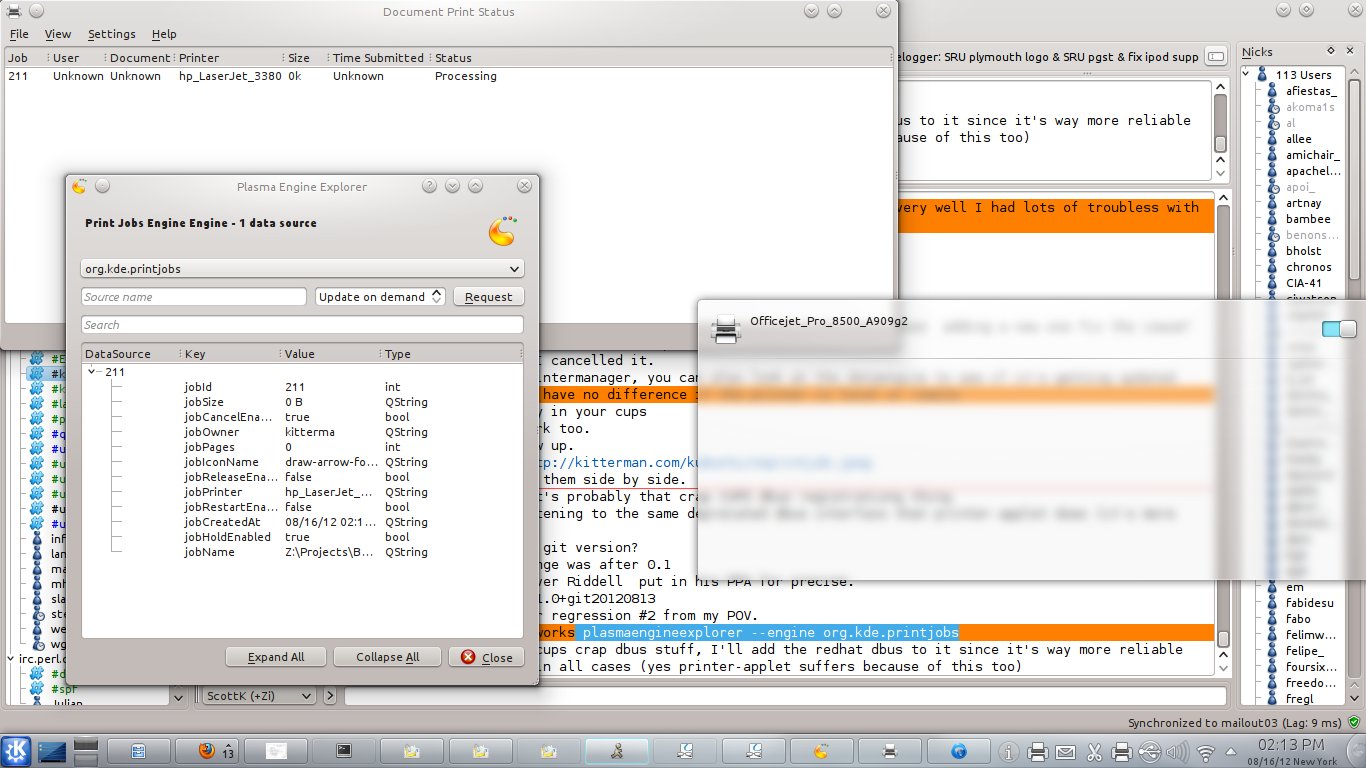Click the Source name input field
Image resolution: width=1366 pixels, height=768 pixels.
[194, 297]
